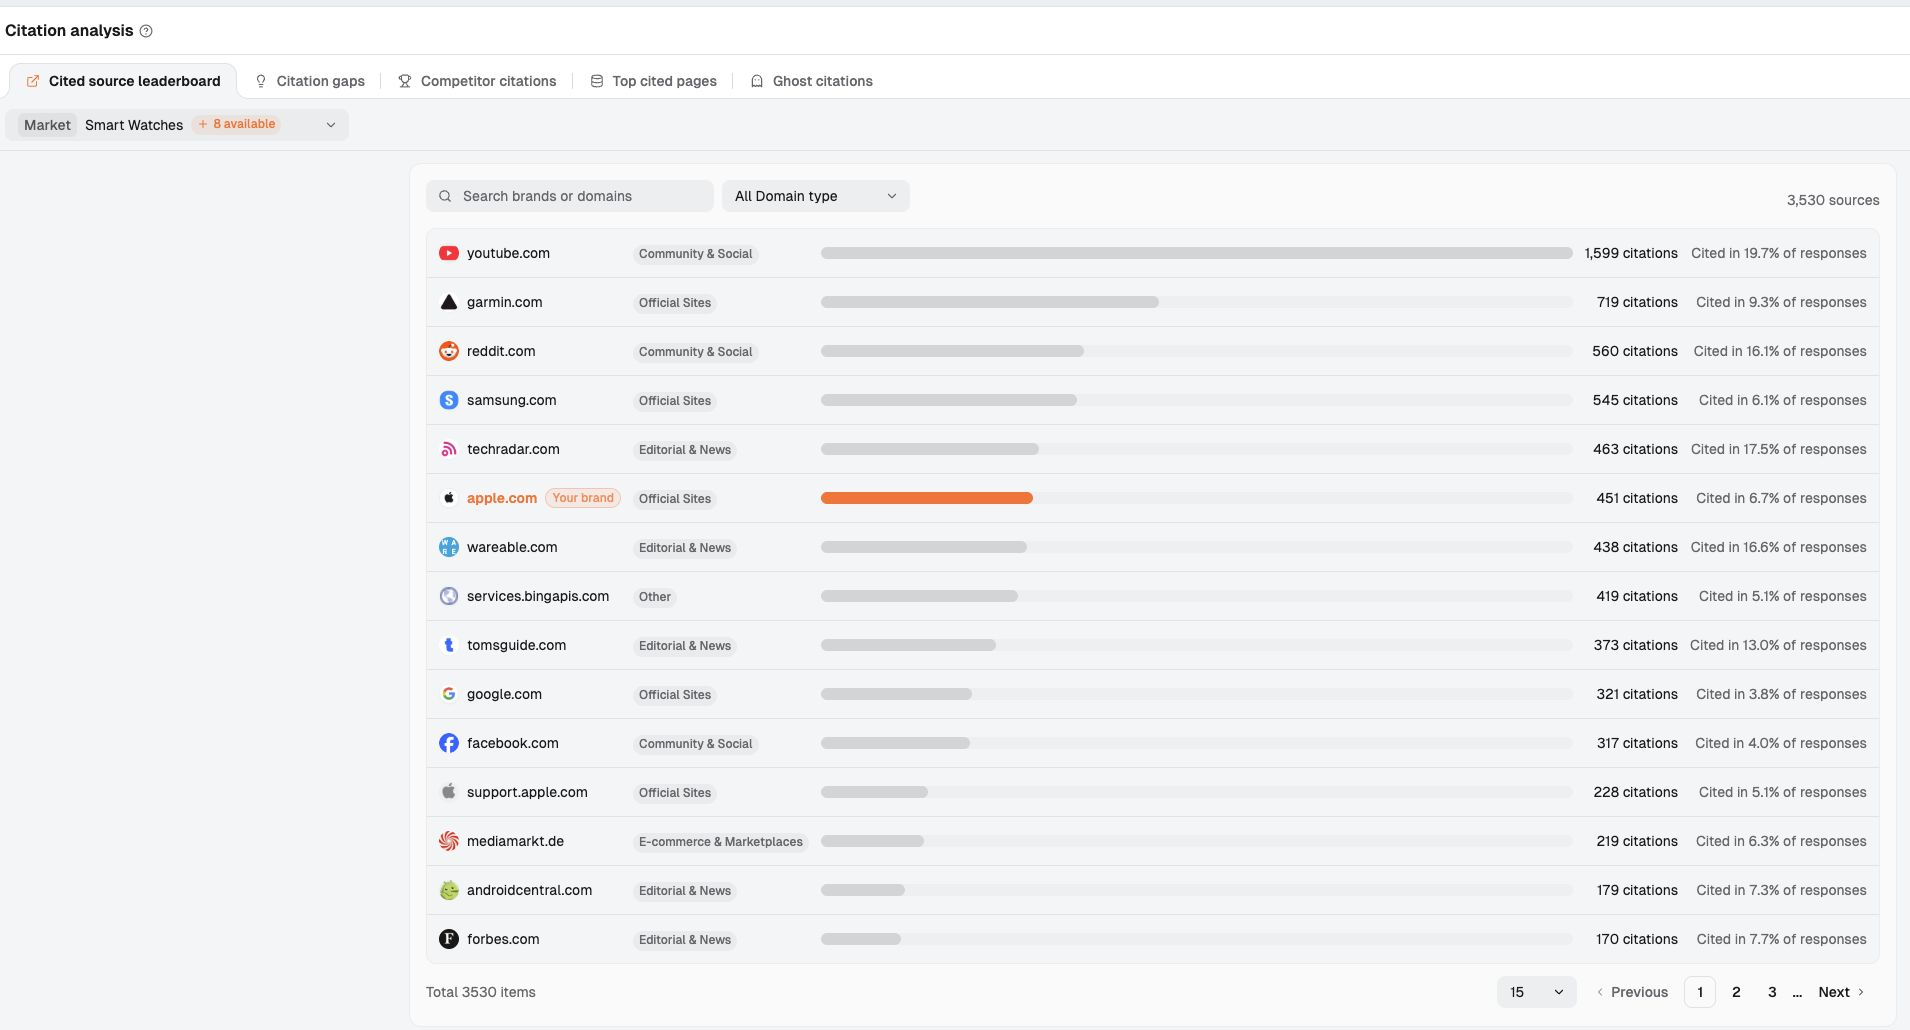Jump to page 2
Screen dimensions: 1910x1030
(x=1736, y=993)
